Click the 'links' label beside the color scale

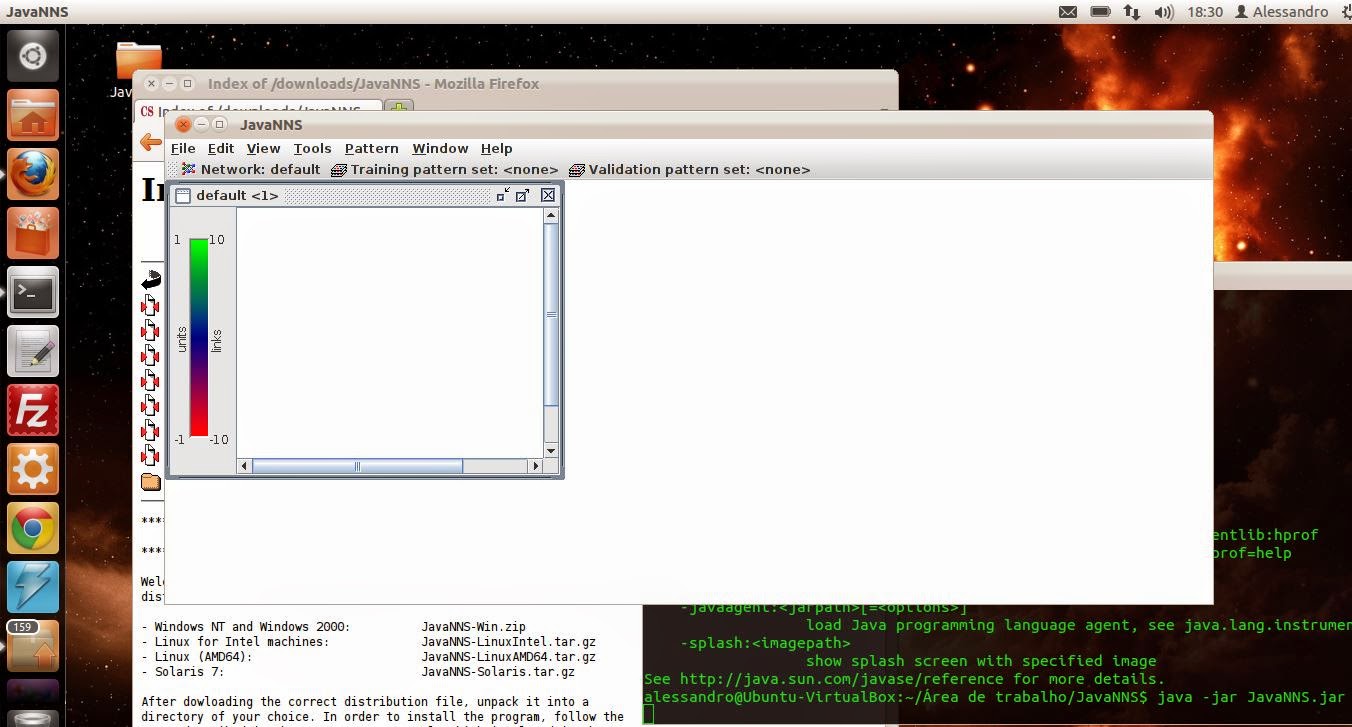pyautogui.click(x=217, y=340)
